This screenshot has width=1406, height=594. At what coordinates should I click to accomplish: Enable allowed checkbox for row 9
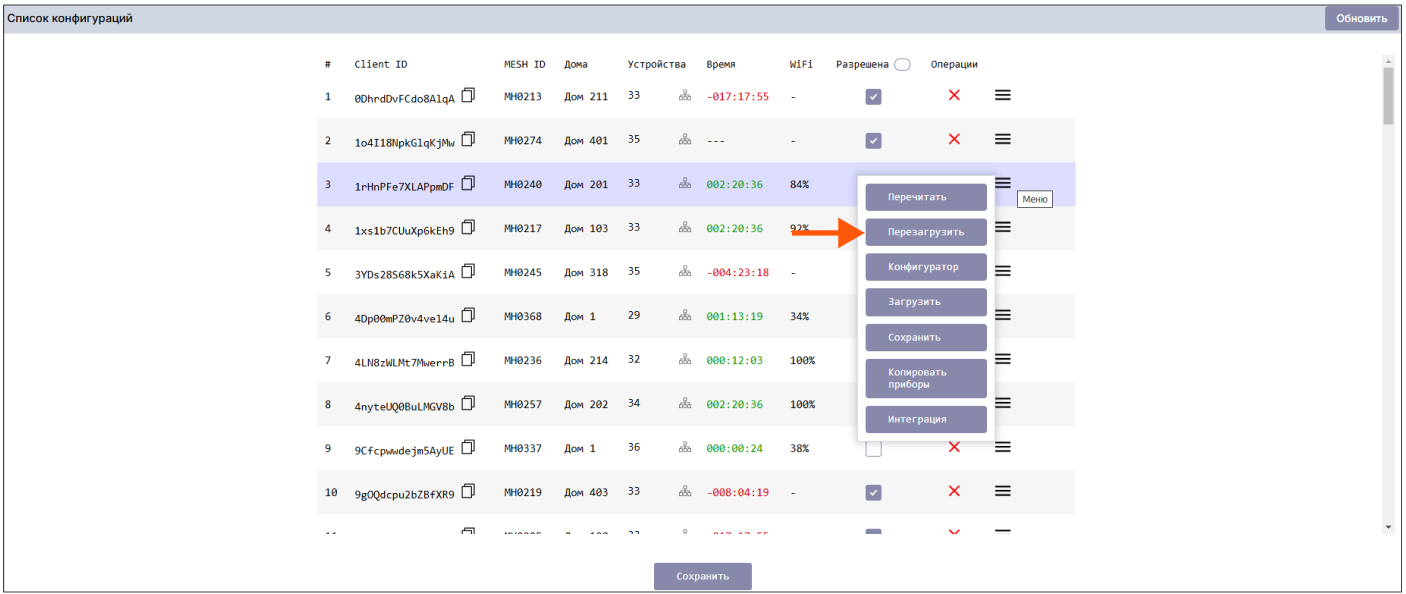[873, 449]
